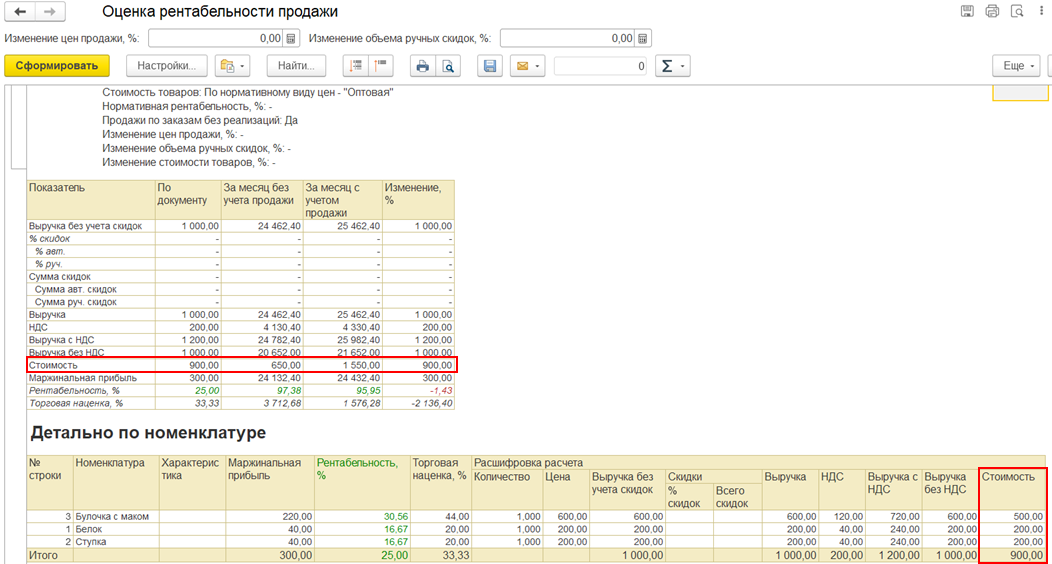1052x564 pixels.
Task: Open the Настройки... dialog
Action: [x=167, y=66]
